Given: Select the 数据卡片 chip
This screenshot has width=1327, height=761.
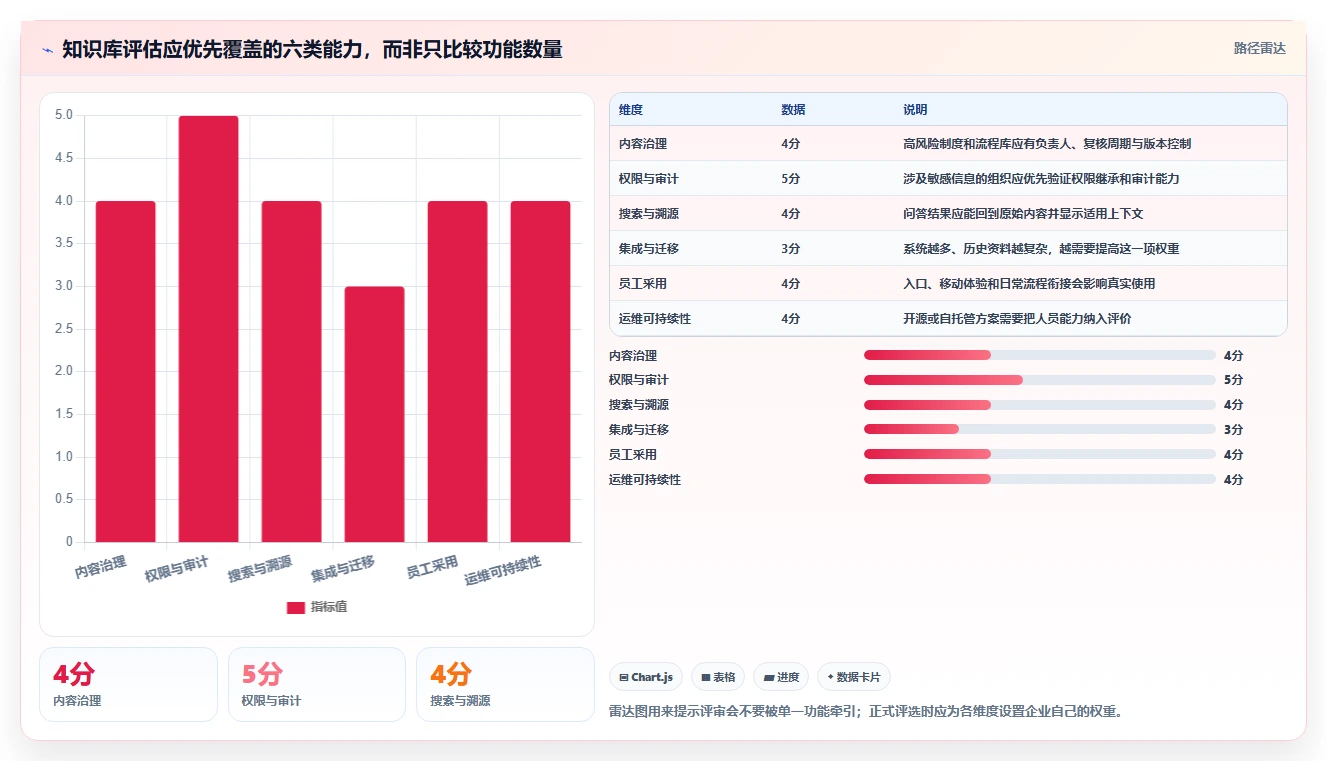Looking at the screenshot, I should (853, 677).
